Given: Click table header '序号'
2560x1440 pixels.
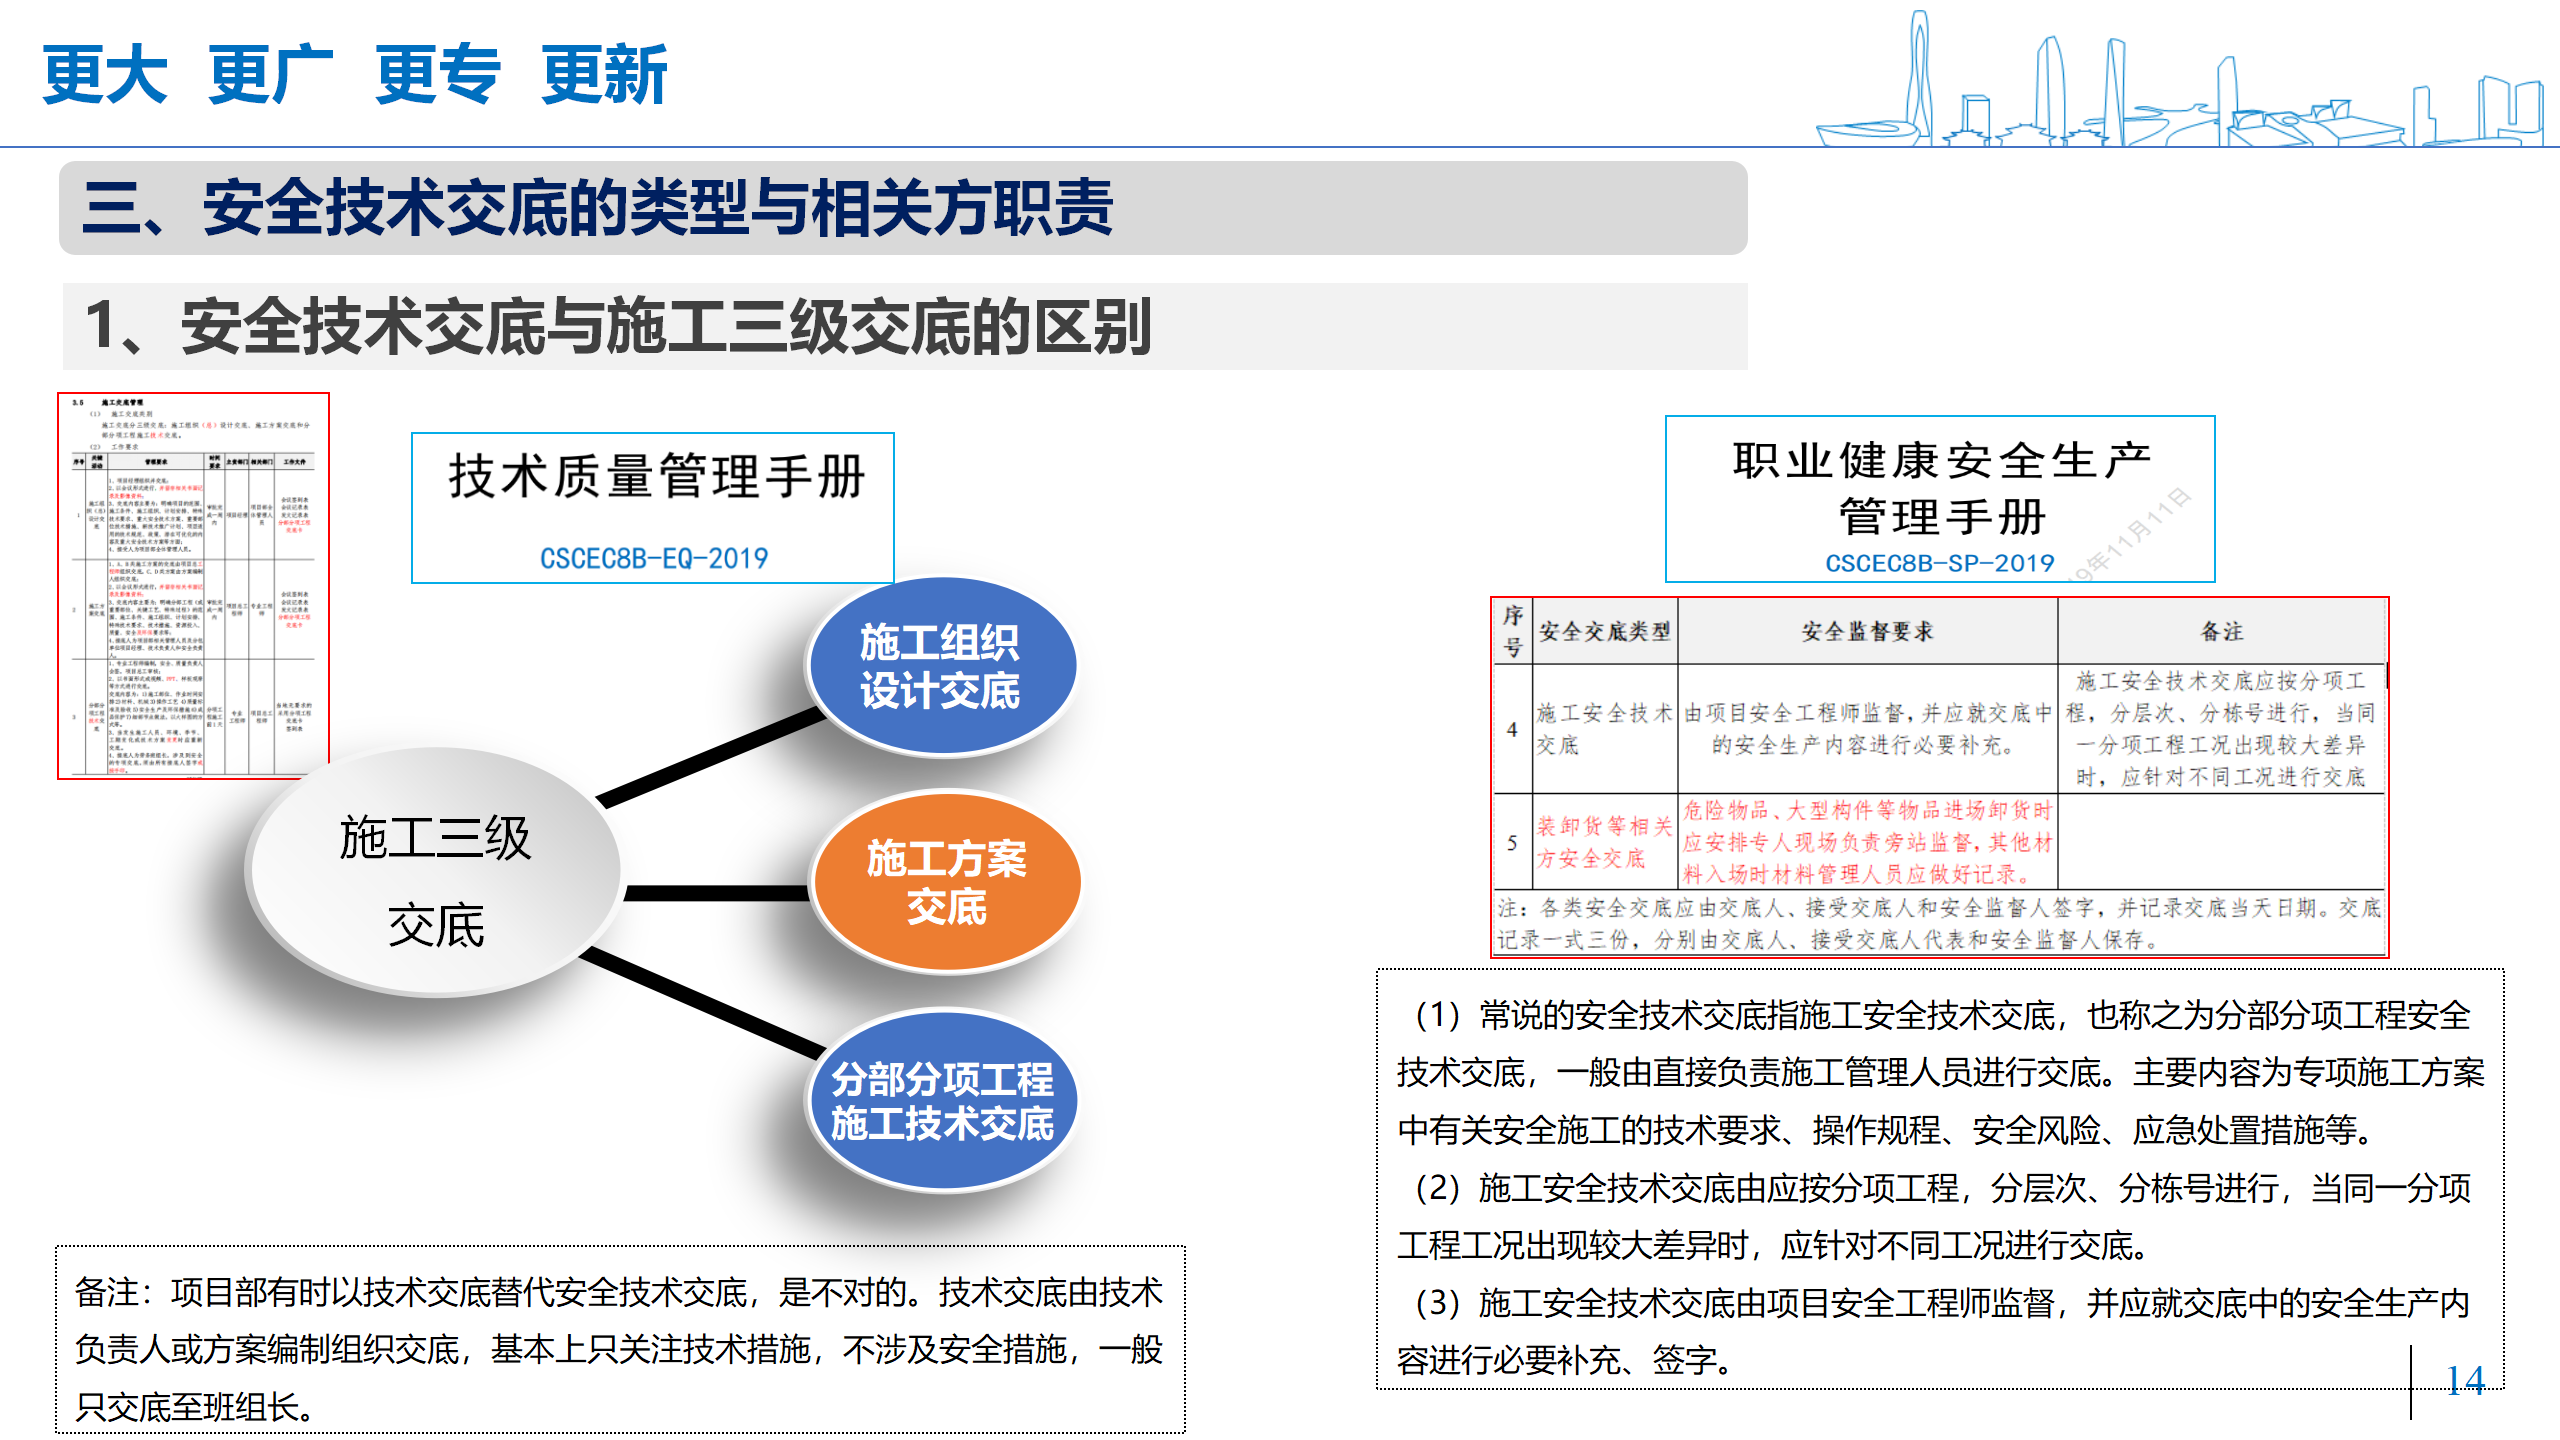Looking at the screenshot, I should (1513, 631).
